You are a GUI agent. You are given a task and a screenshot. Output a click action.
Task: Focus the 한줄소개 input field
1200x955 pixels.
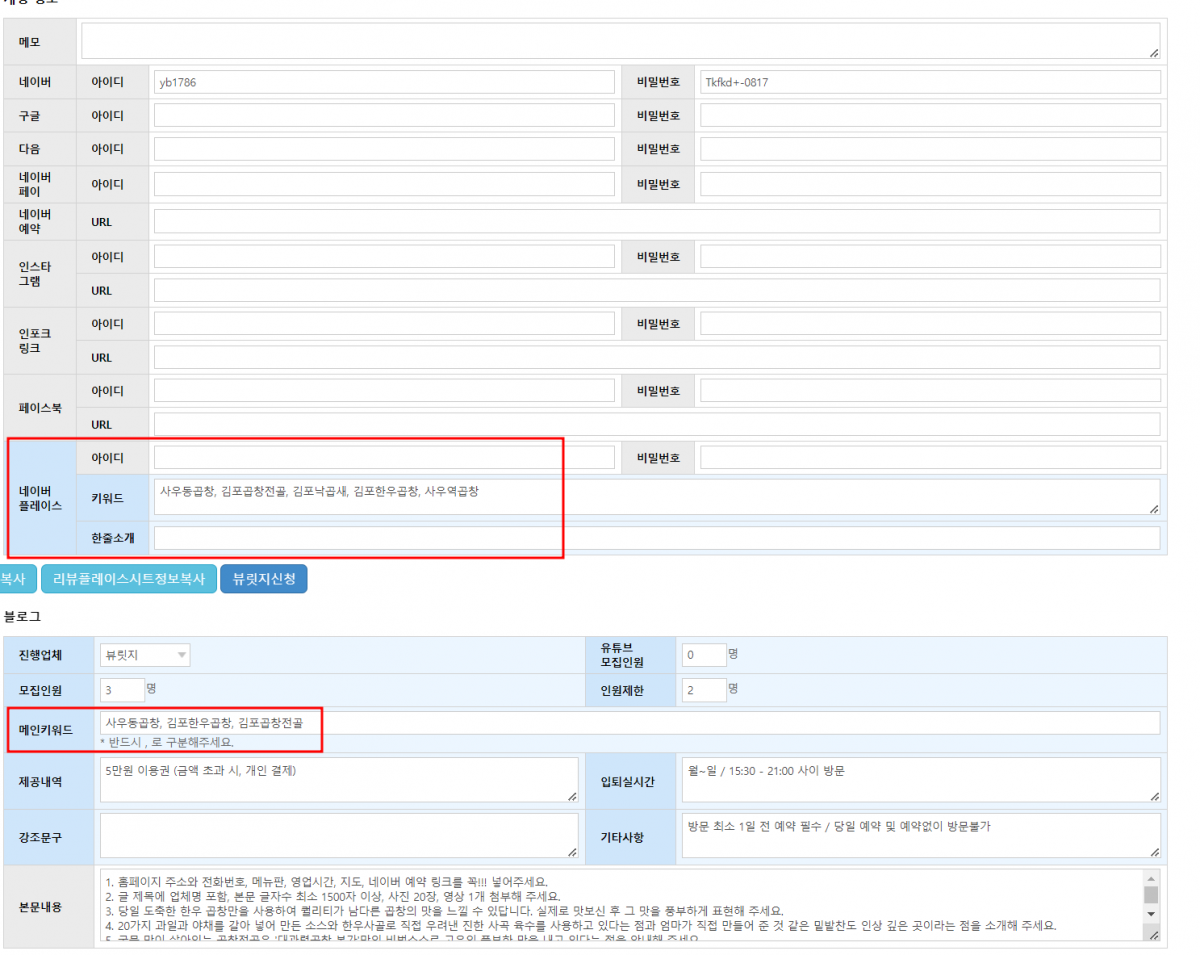tap(656, 538)
